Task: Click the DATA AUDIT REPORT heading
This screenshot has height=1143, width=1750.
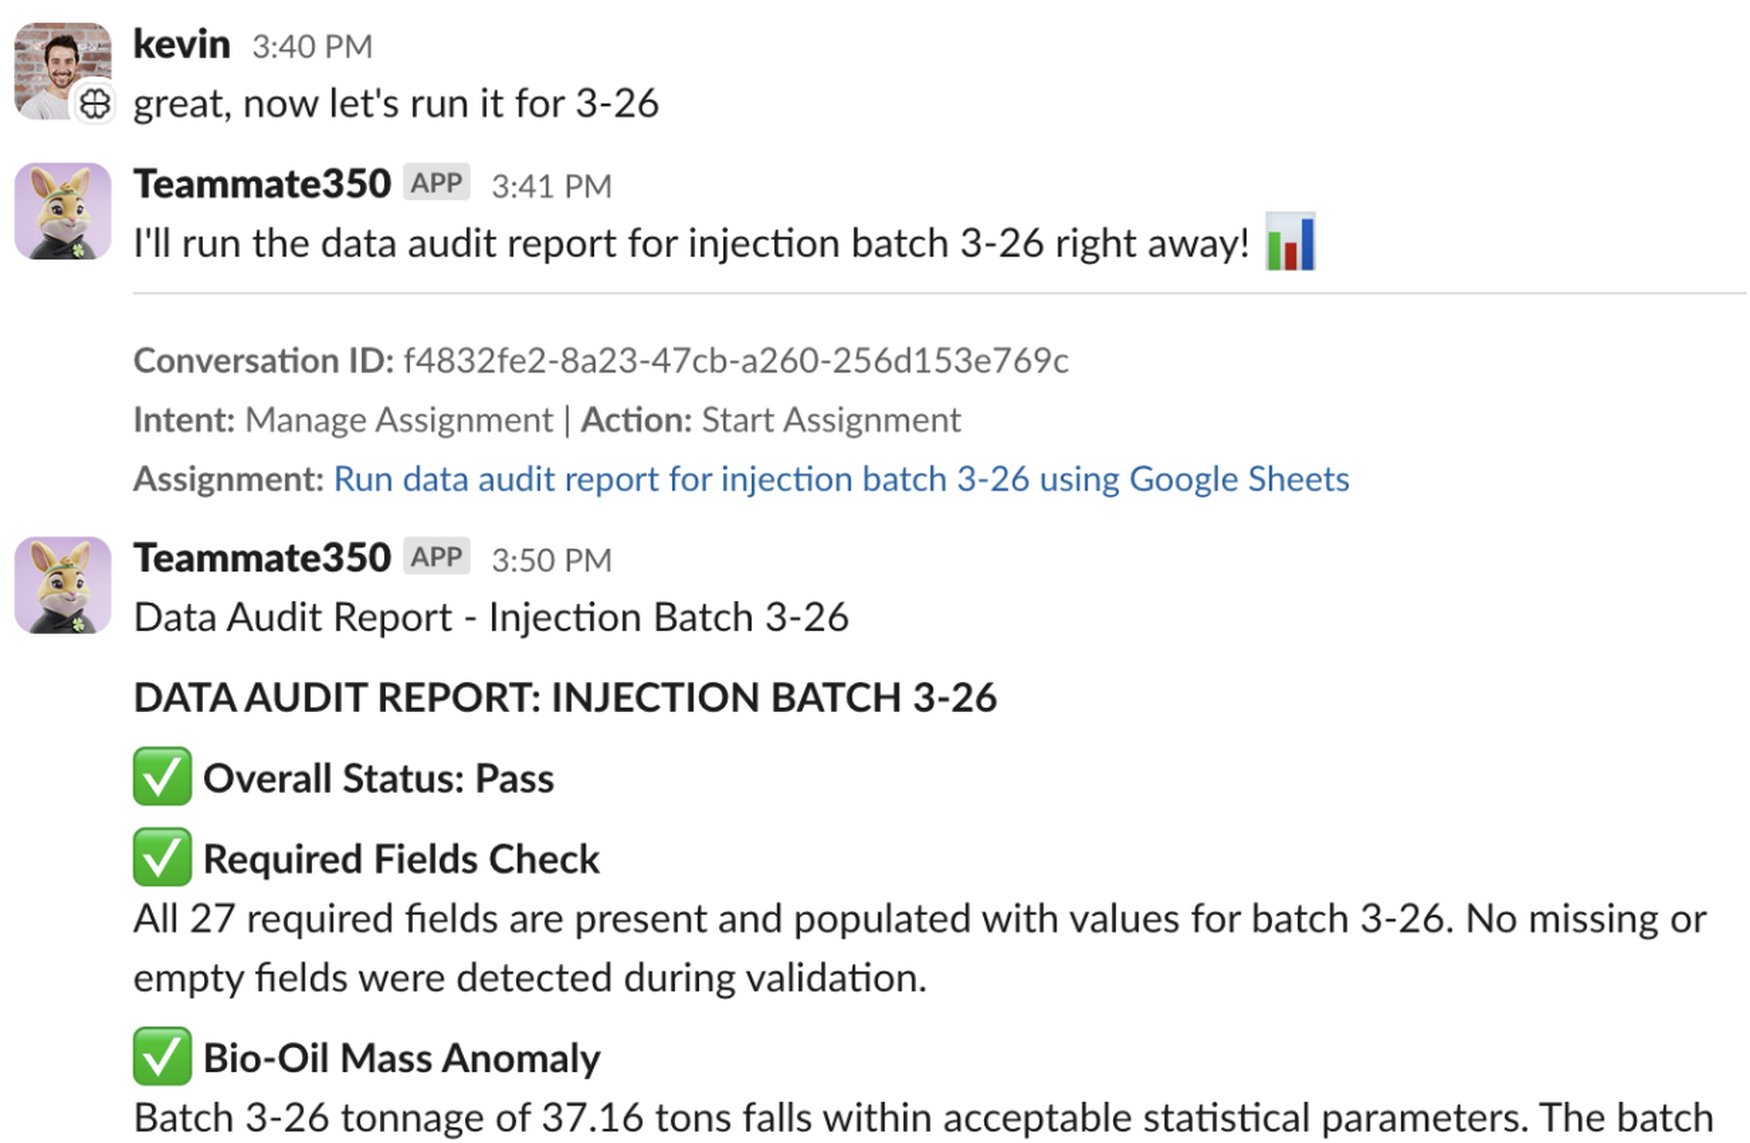Action: coord(565,698)
